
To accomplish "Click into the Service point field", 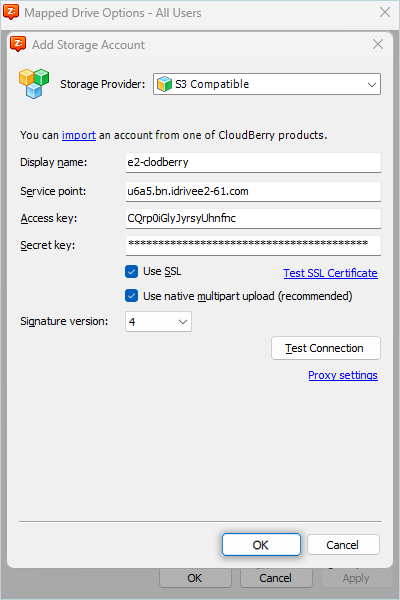I will pos(253,191).
